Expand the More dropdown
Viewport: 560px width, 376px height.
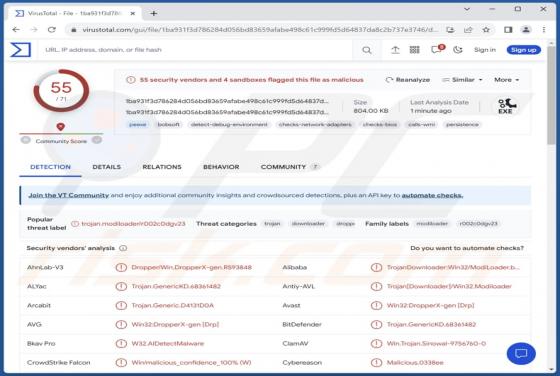tap(506, 80)
